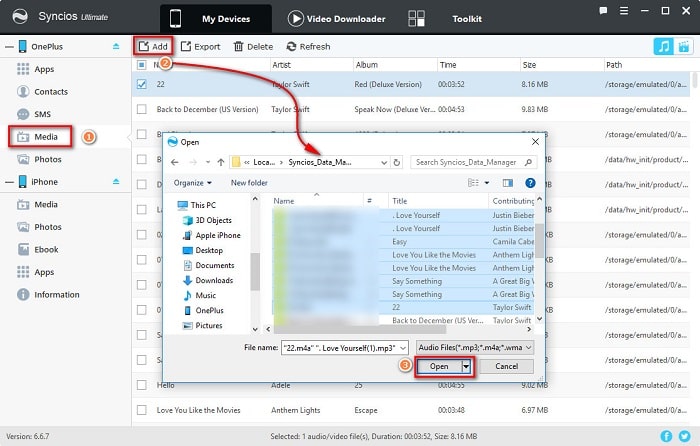The image size is (700, 446).
Task: Collapse the OnePlus device tree
Action: pos(6,47)
